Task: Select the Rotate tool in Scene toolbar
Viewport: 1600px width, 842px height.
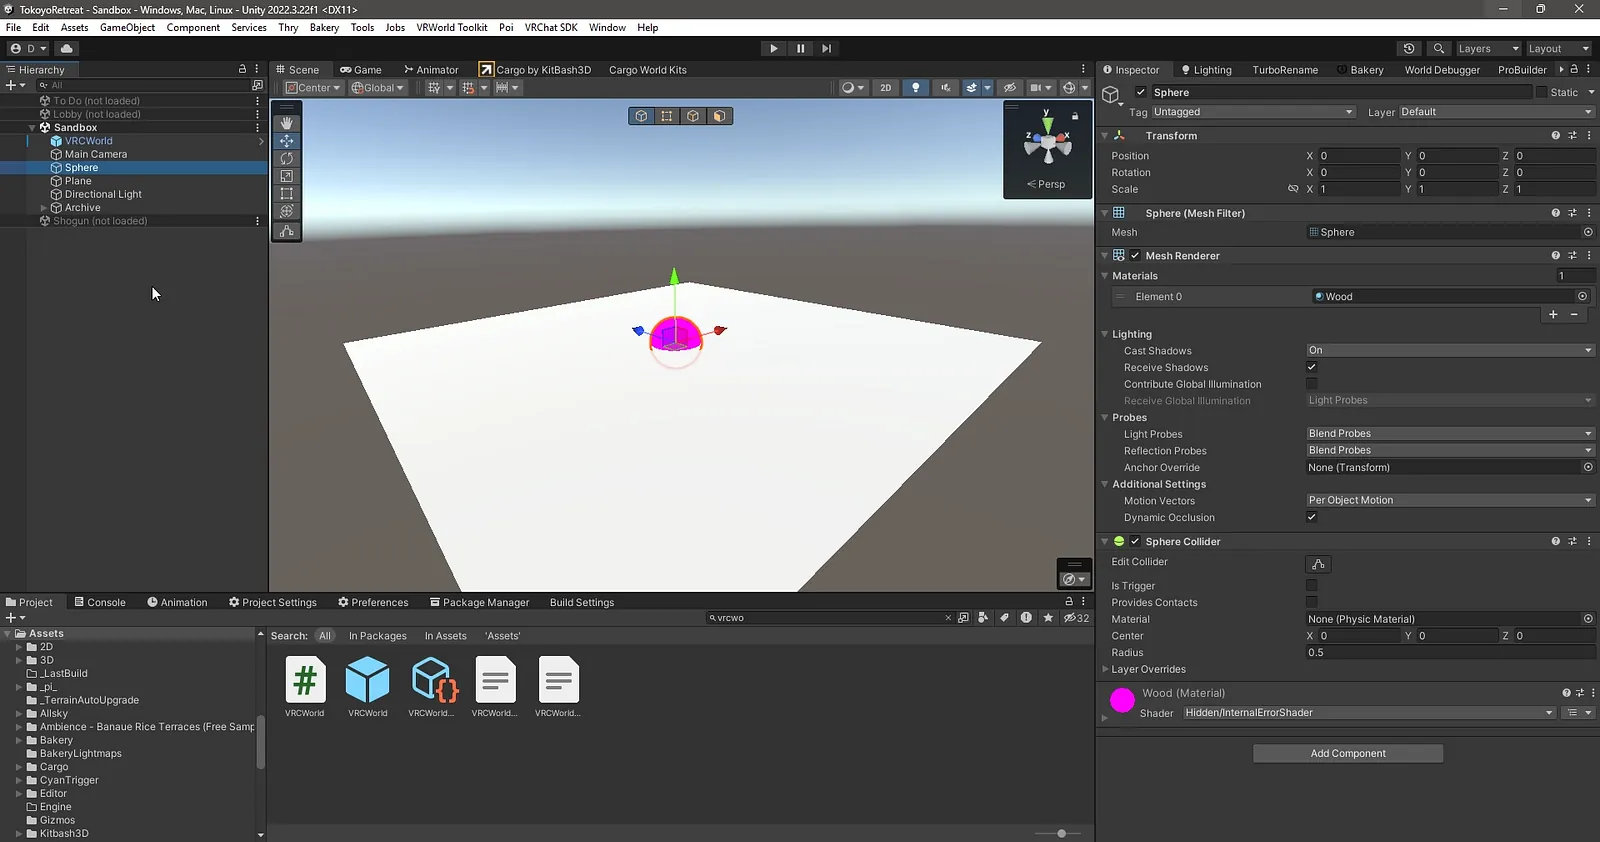Action: (287, 159)
